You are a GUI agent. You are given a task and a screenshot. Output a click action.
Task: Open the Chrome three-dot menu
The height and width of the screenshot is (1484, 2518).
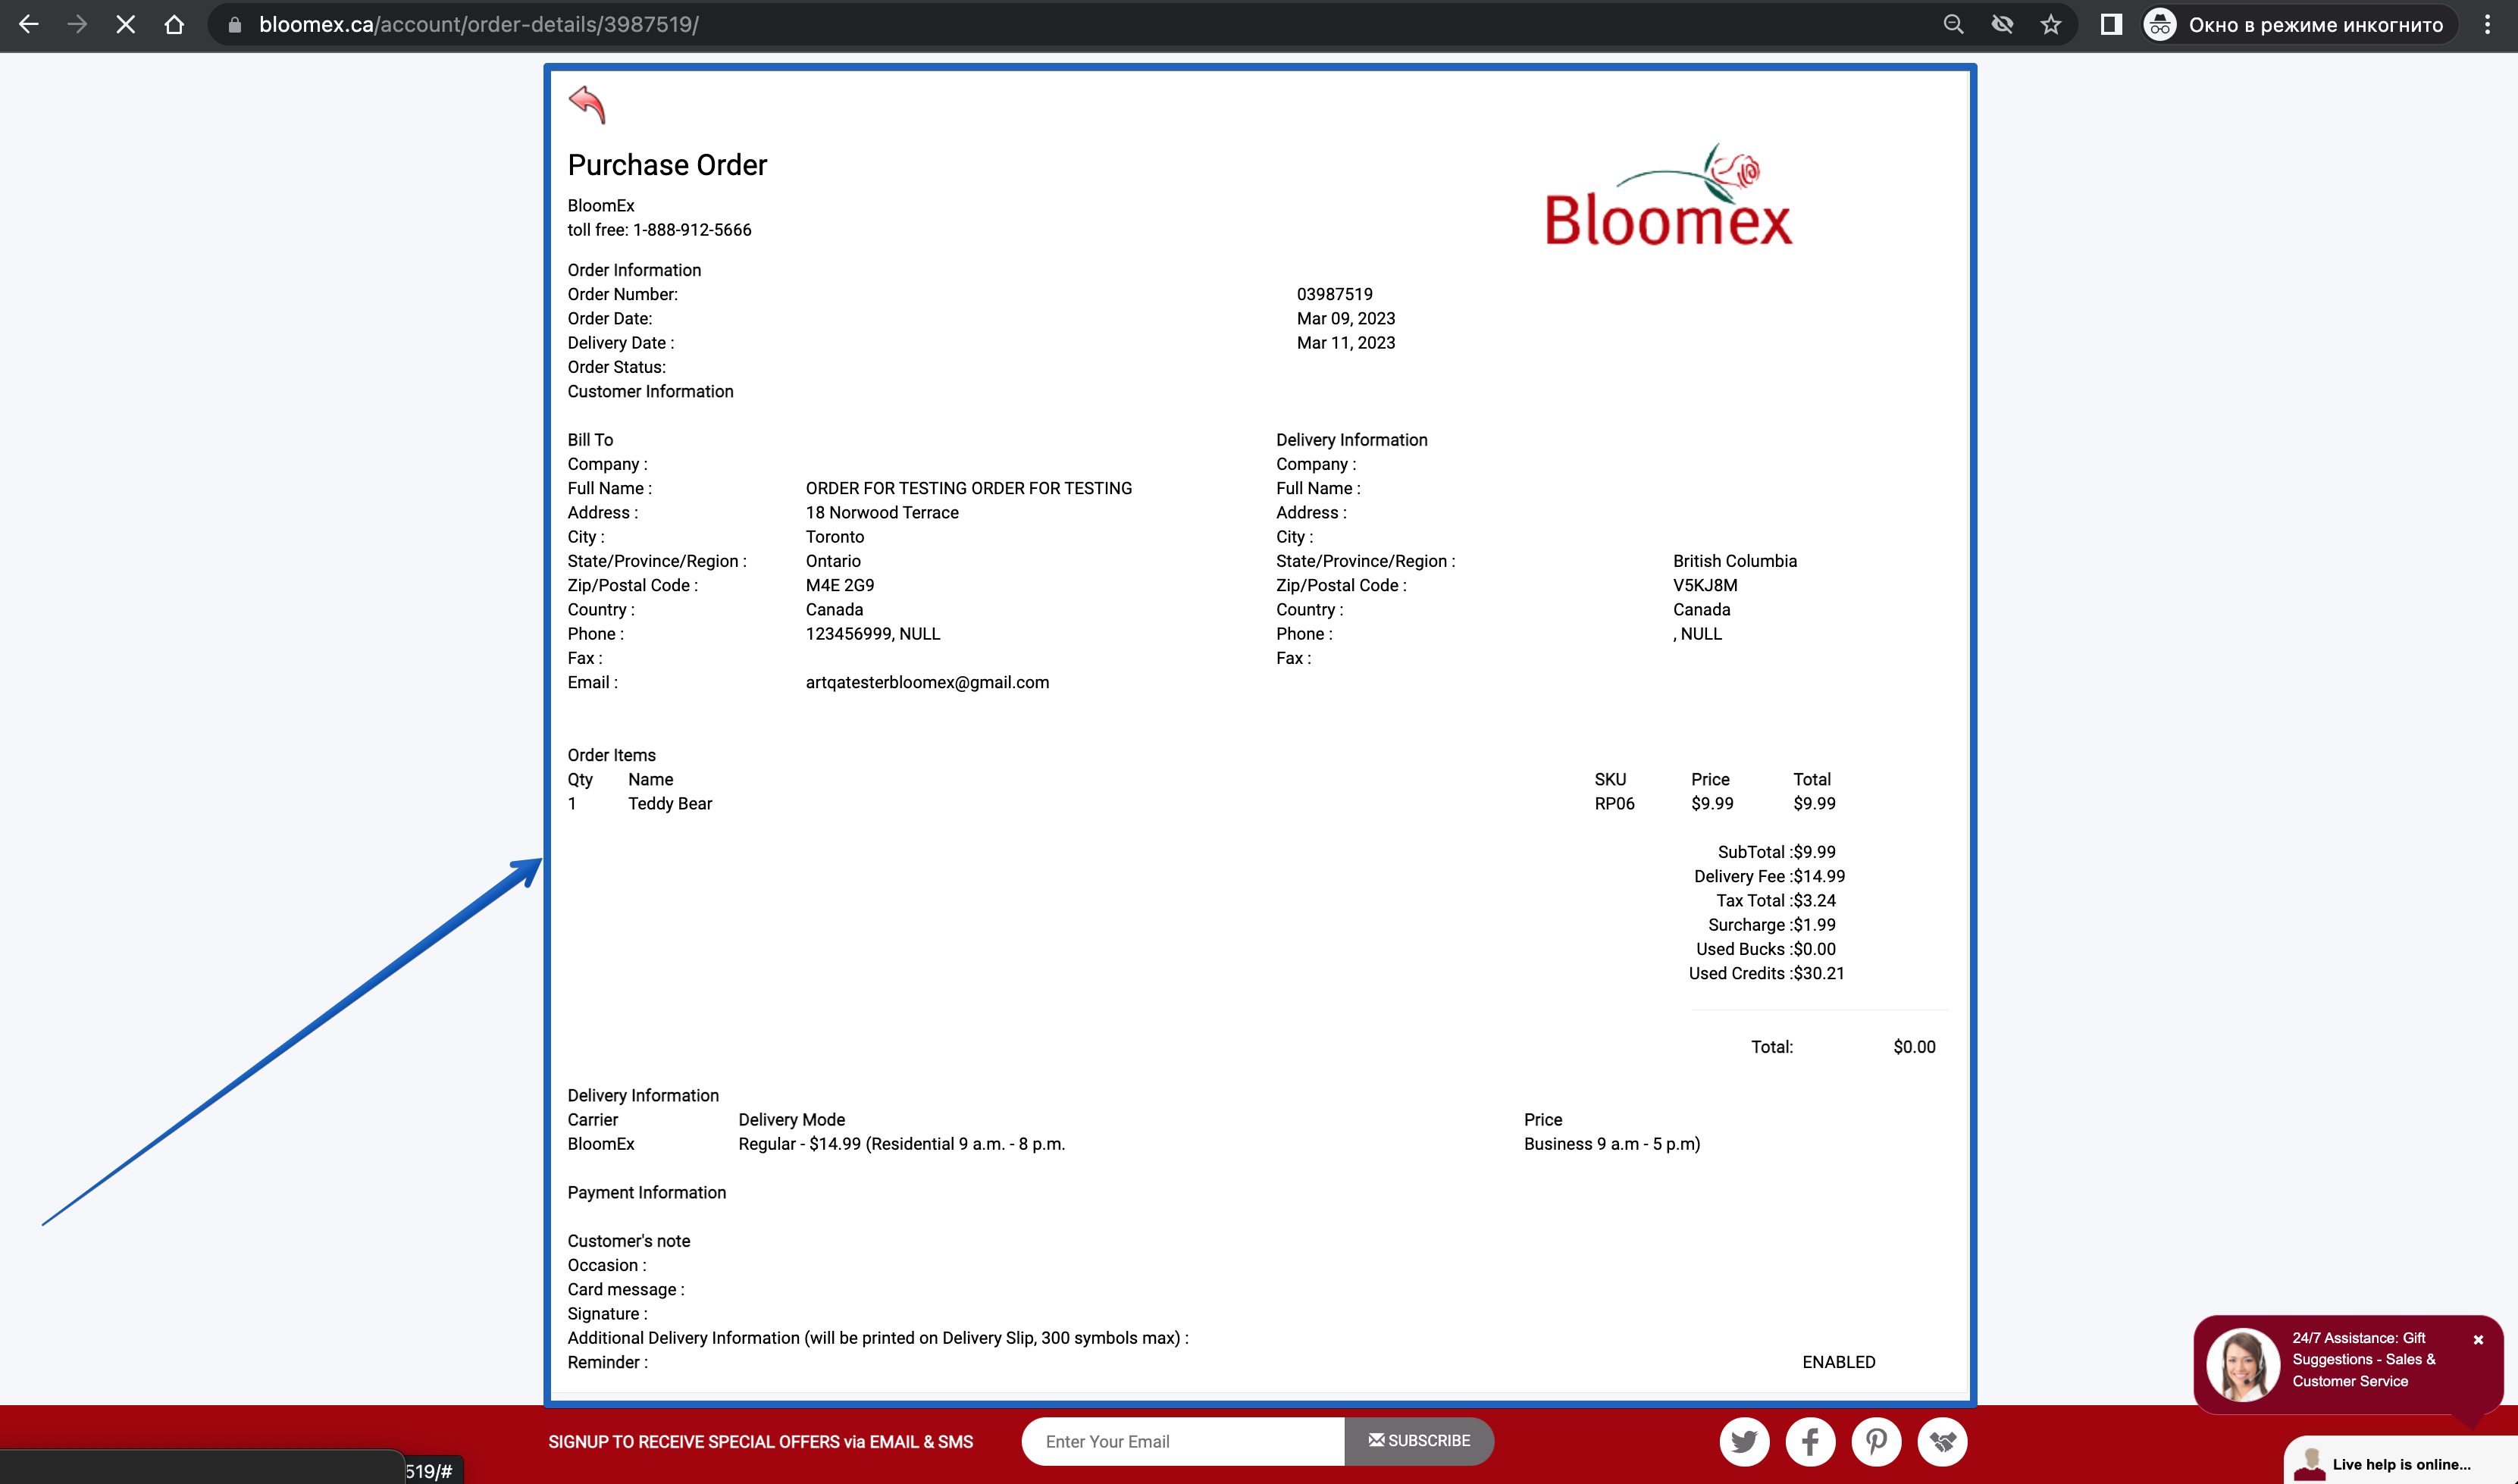(2487, 25)
